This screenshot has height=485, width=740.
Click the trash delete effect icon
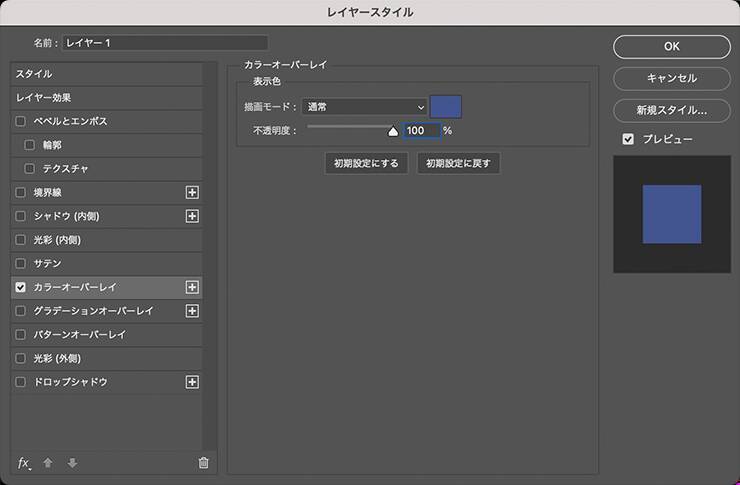pos(203,462)
